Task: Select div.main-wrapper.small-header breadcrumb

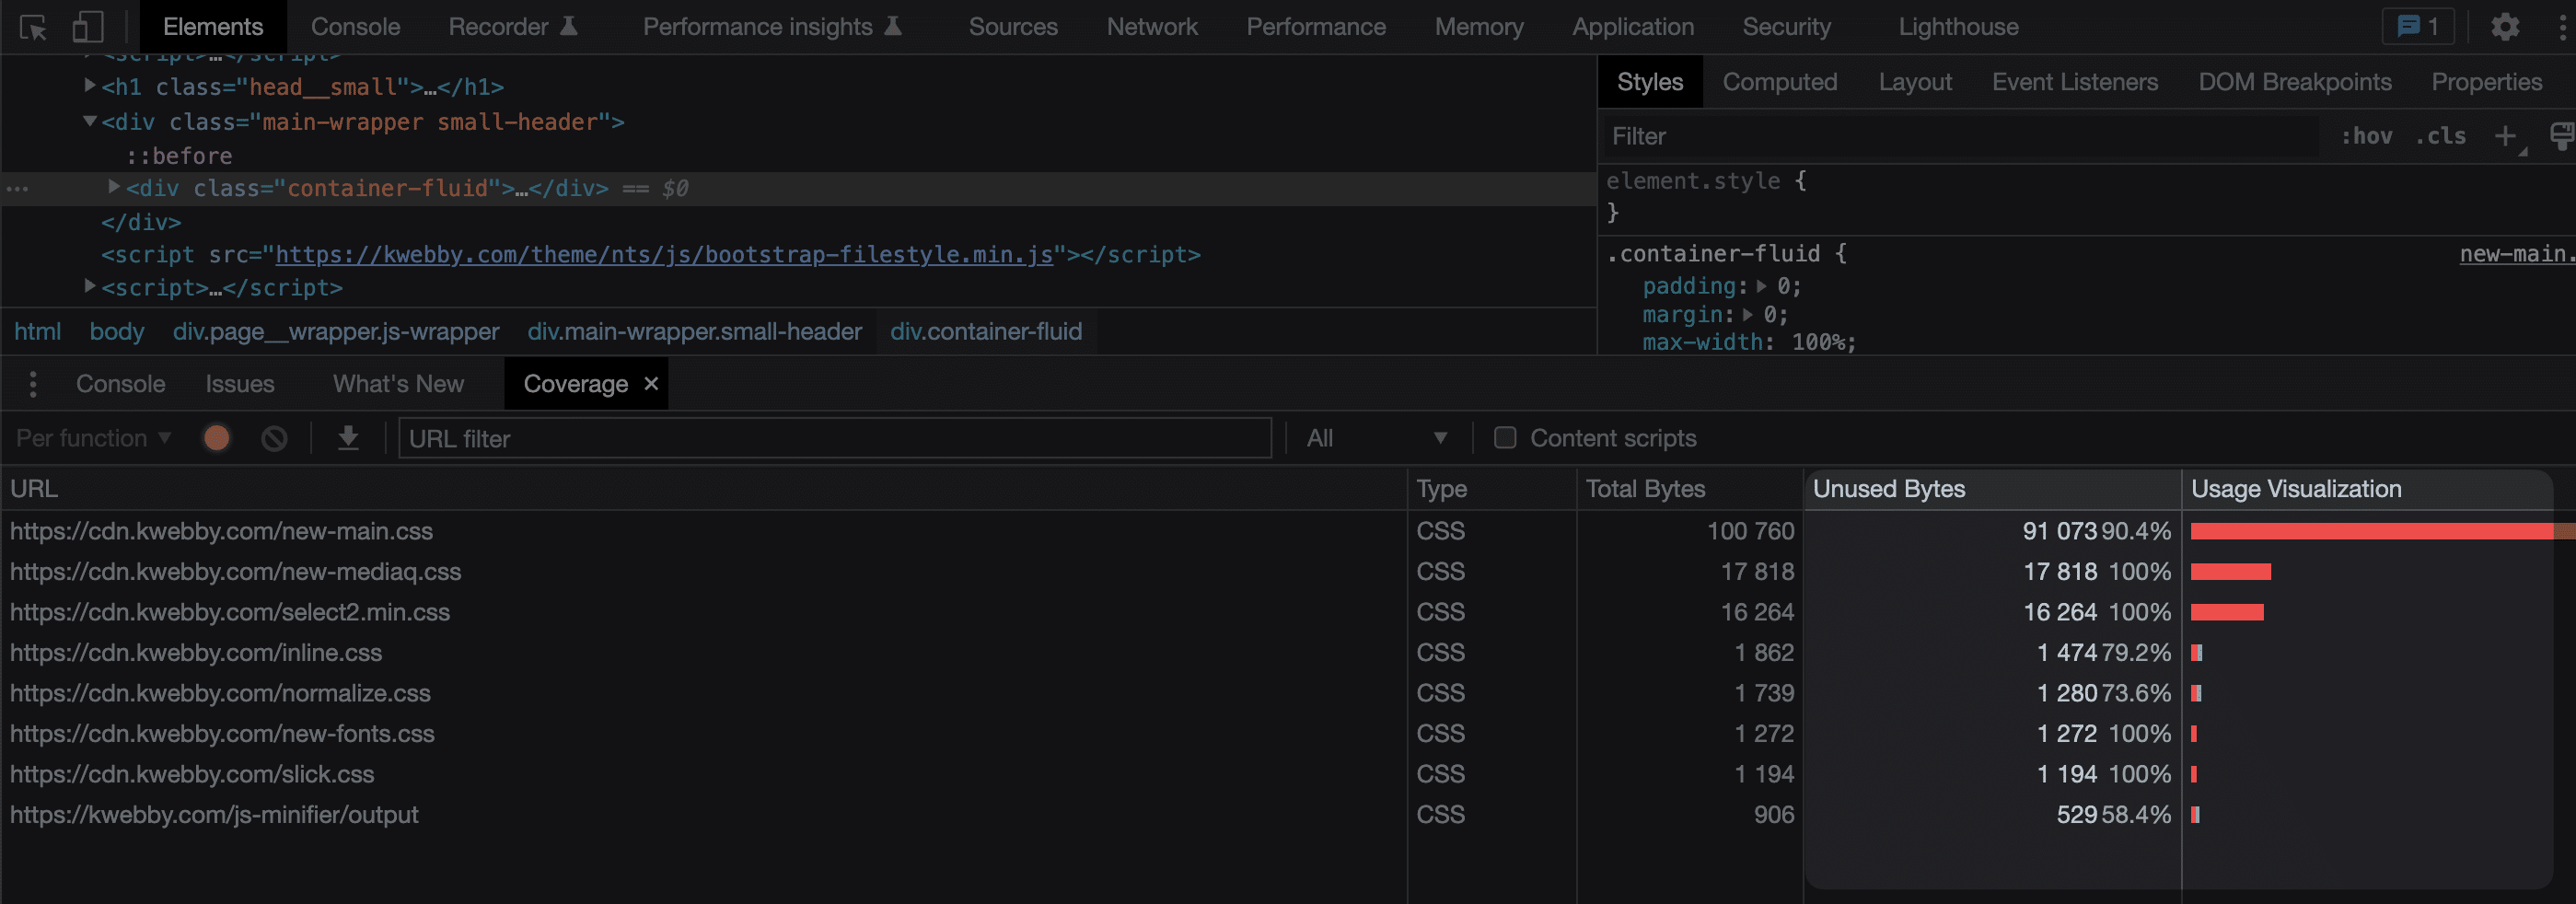Action: click(695, 331)
